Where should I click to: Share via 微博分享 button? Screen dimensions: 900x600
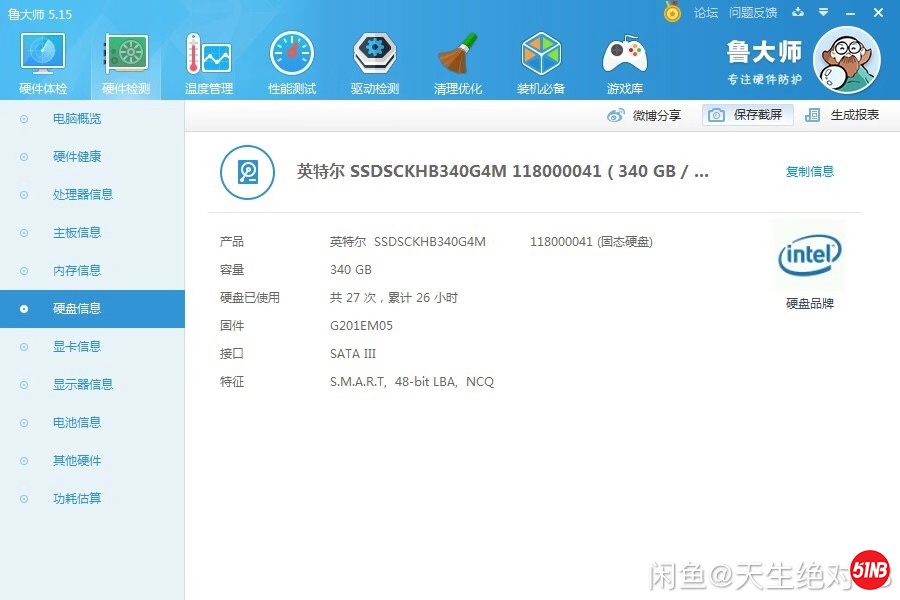pyautogui.click(x=645, y=115)
